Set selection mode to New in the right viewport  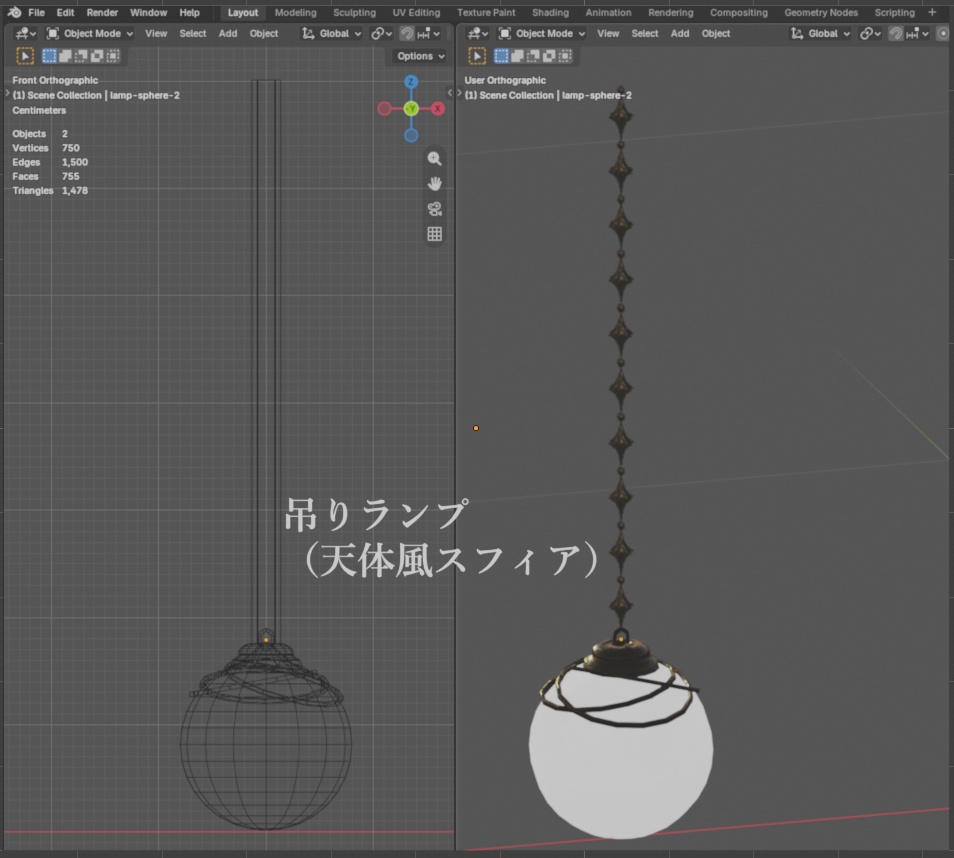pos(501,56)
